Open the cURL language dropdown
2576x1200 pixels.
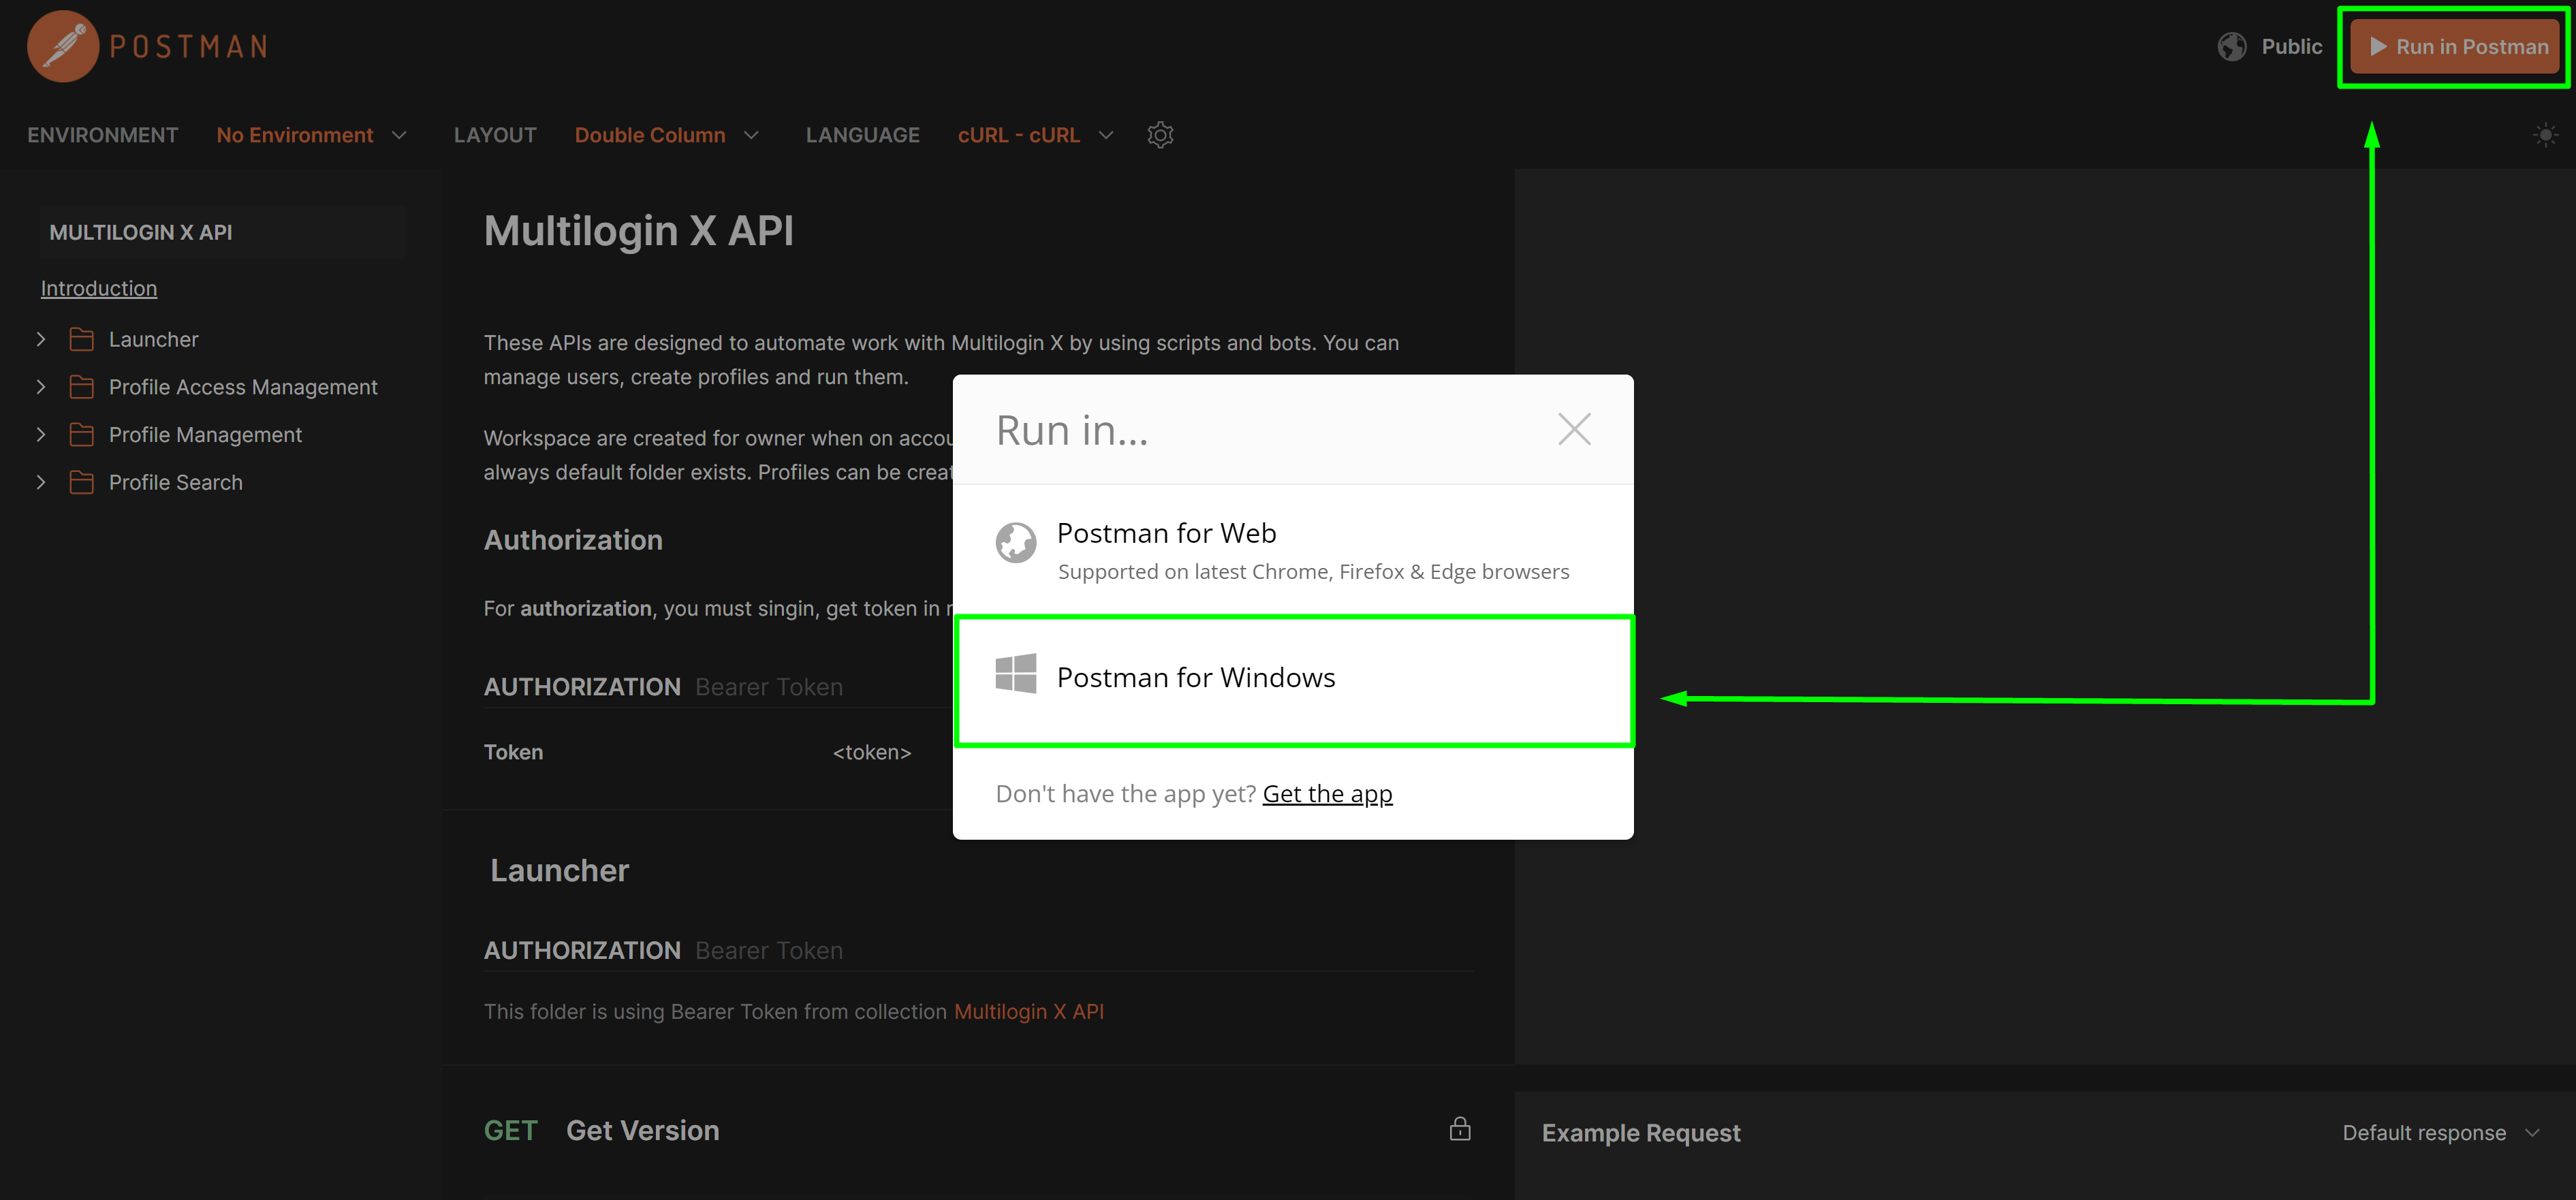point(1035,135)
